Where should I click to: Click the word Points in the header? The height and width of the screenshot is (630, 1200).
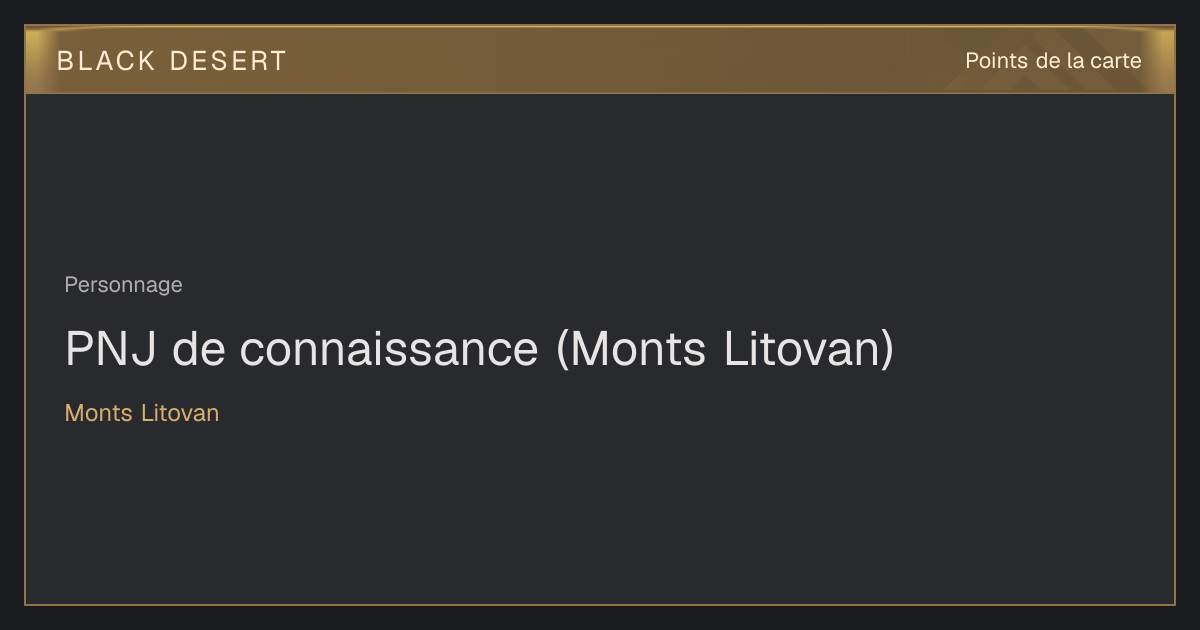(996, 61)
